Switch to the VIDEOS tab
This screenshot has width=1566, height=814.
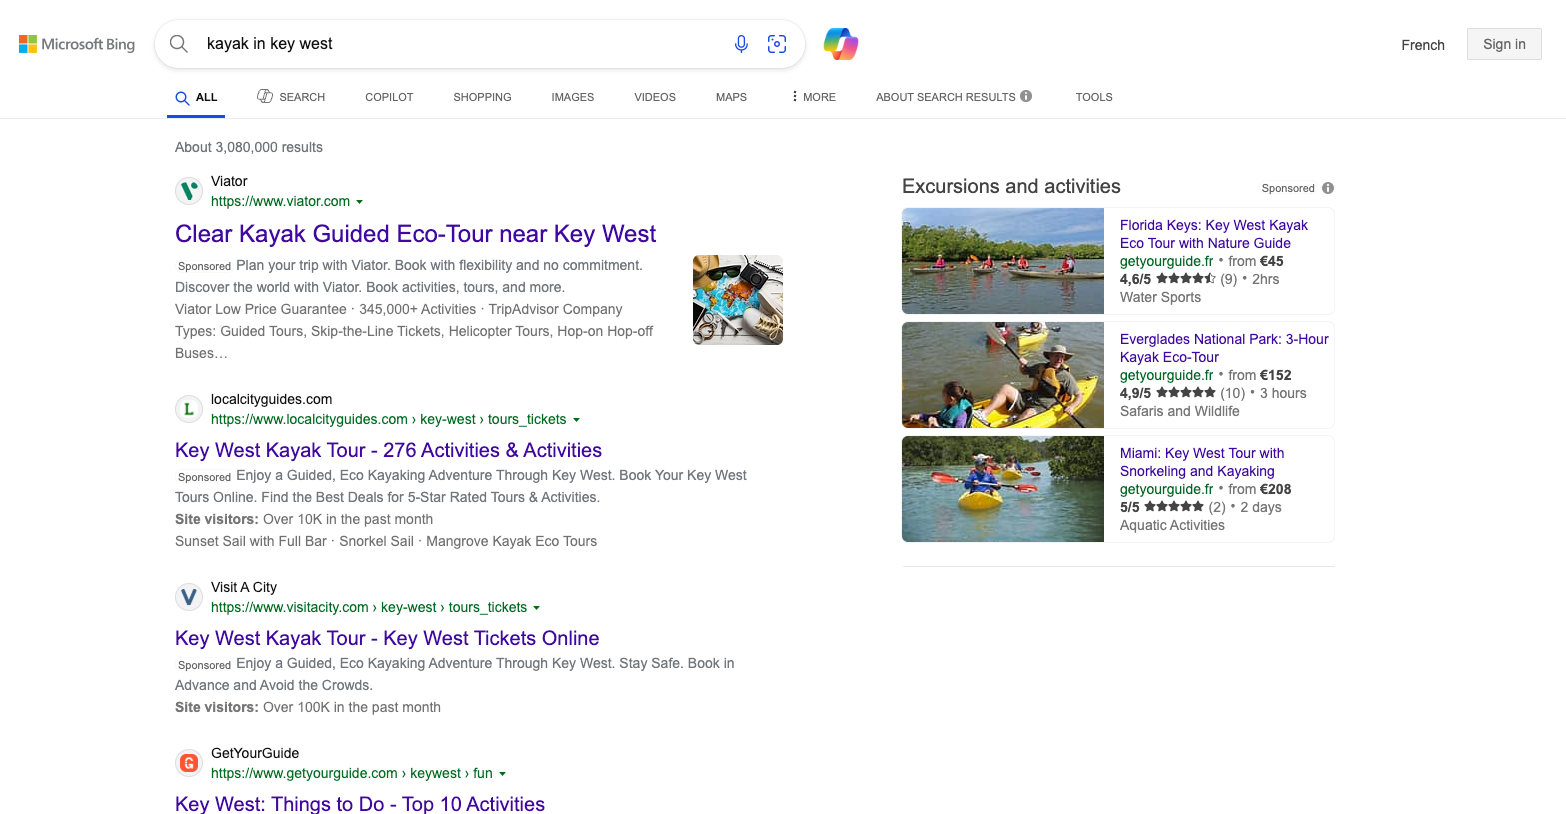[x=655, y=97]
